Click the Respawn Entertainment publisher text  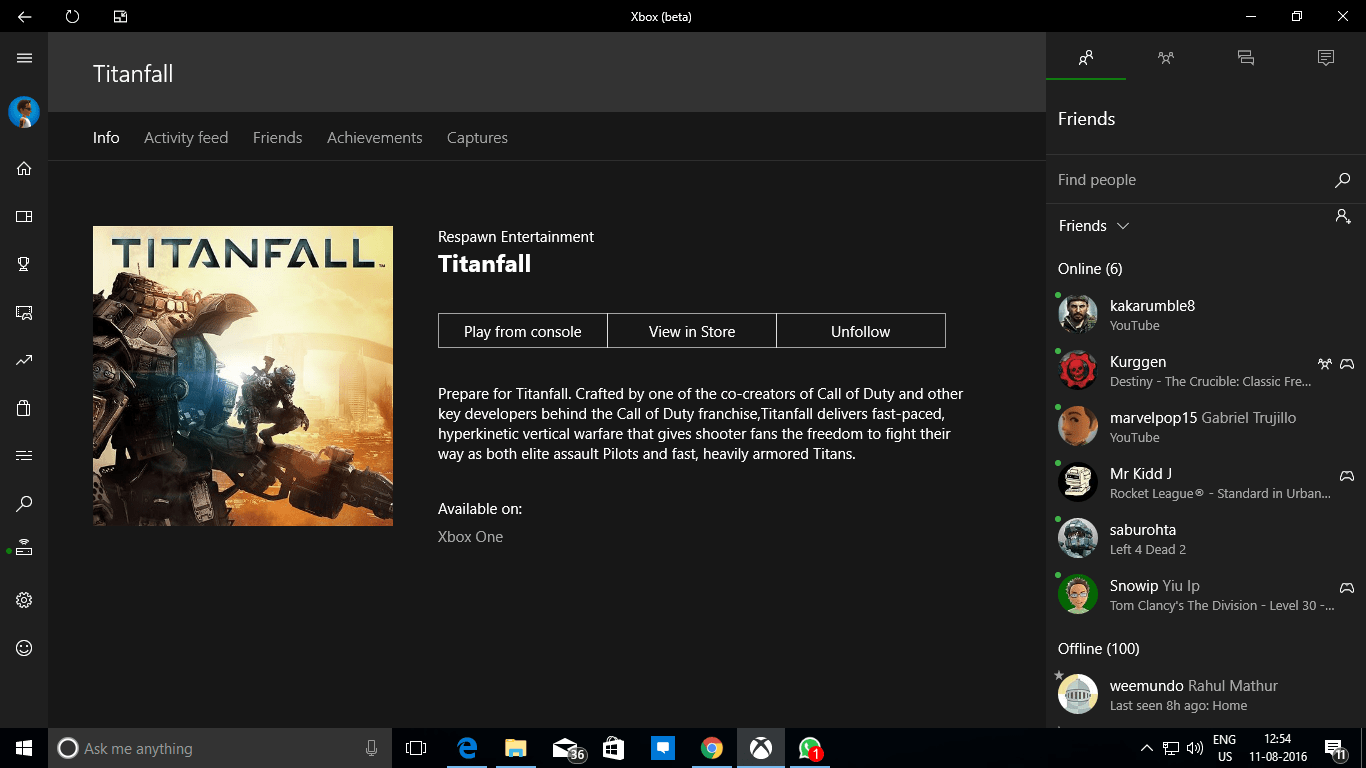[x=516, y=237]
